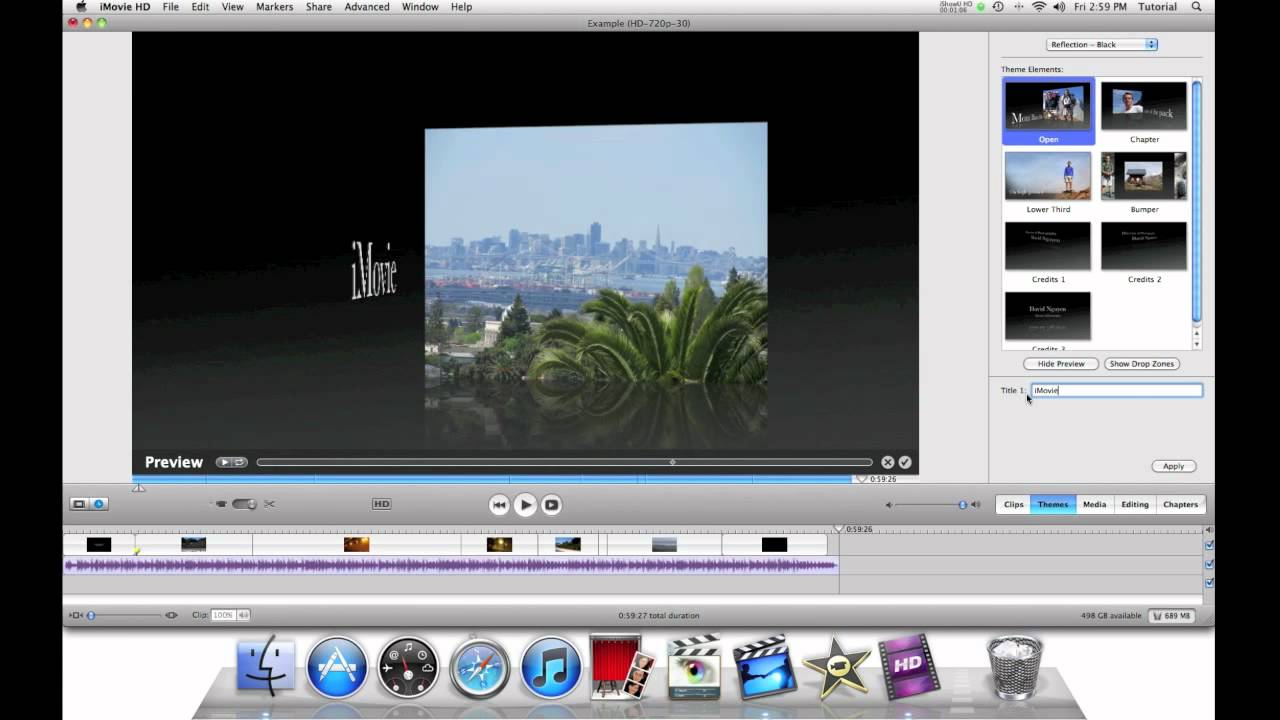Select the Credits 1 theme element
The width and height of the screenshot is (1280, 720).
click(x=1048, y=252)
